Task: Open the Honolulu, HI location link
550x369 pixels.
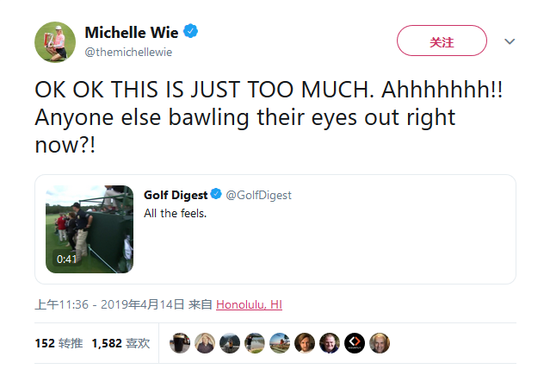Action: tap(249, 304)
